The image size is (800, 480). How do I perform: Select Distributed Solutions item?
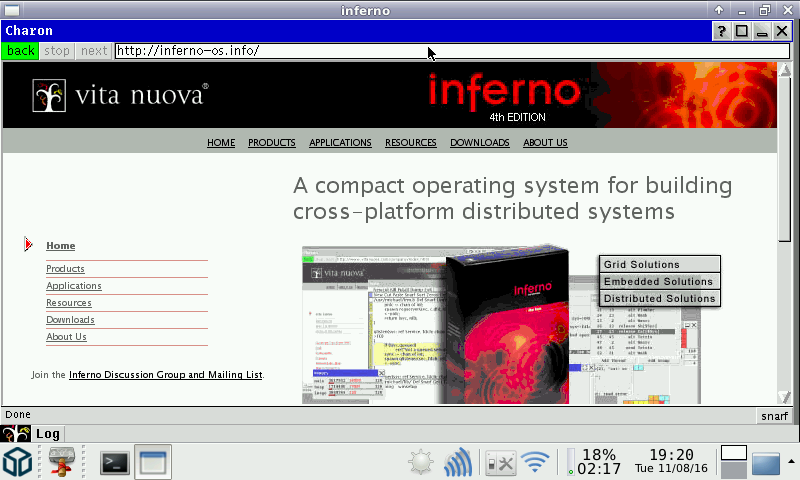click(x=660, y=299)
